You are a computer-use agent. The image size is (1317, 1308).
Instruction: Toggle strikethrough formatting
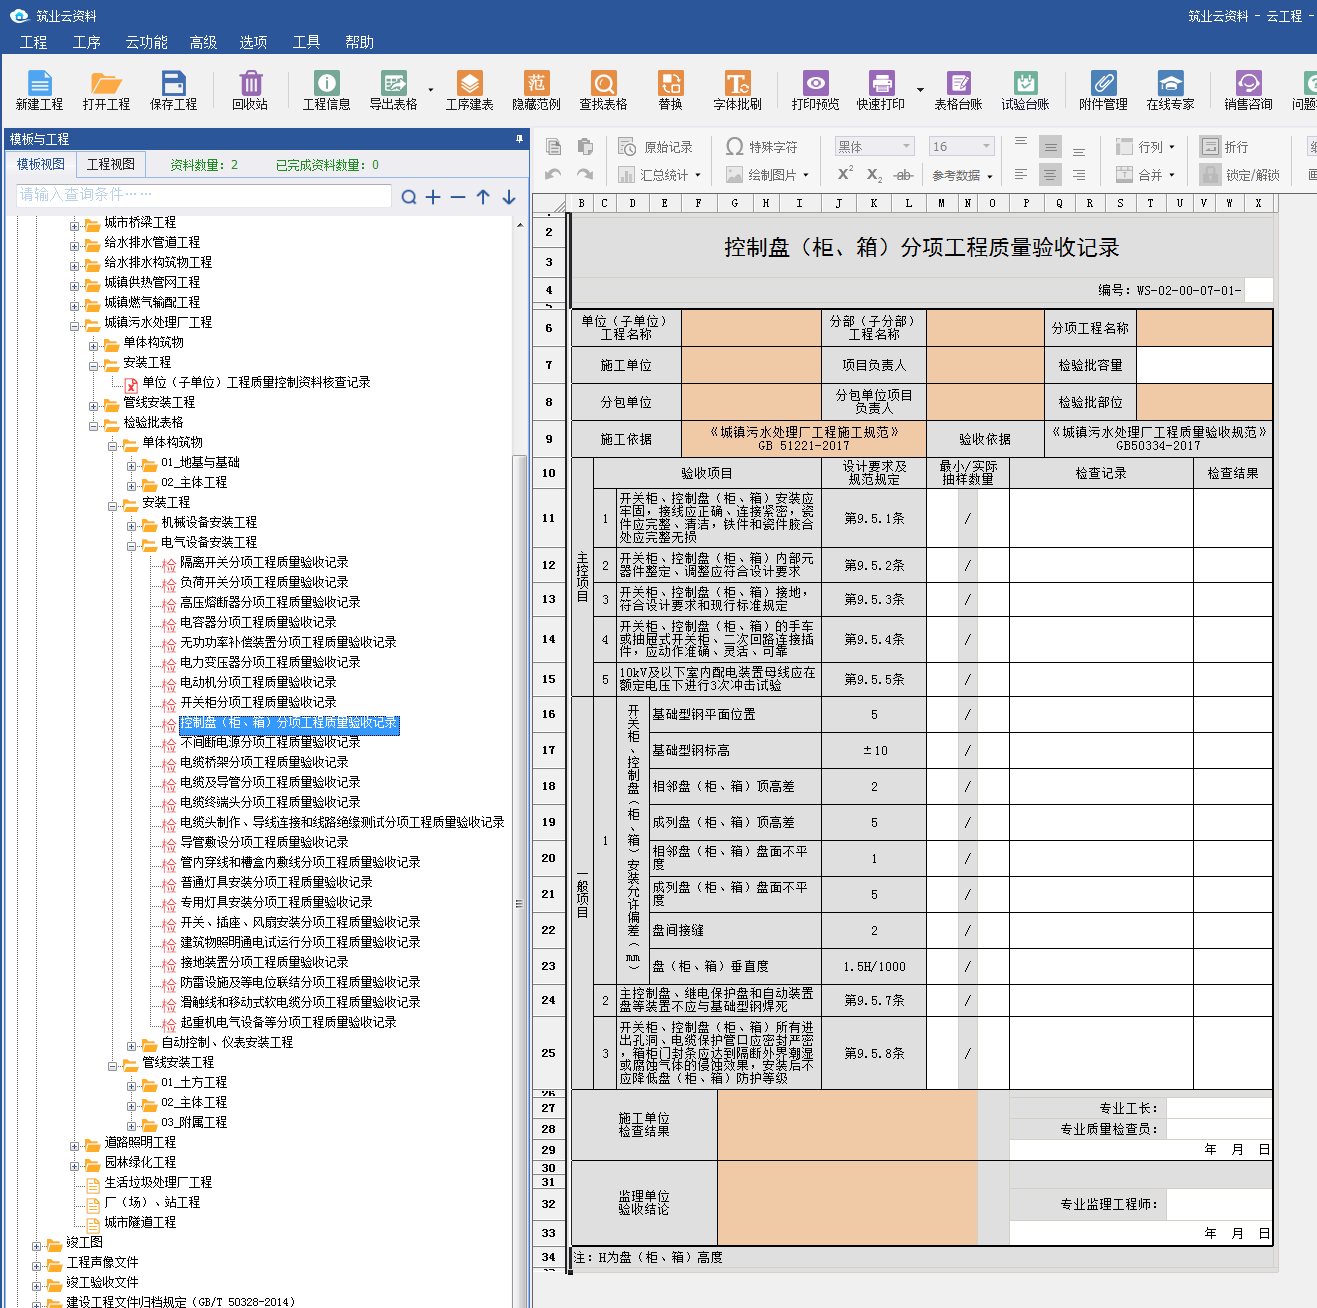tap(904, 175)
